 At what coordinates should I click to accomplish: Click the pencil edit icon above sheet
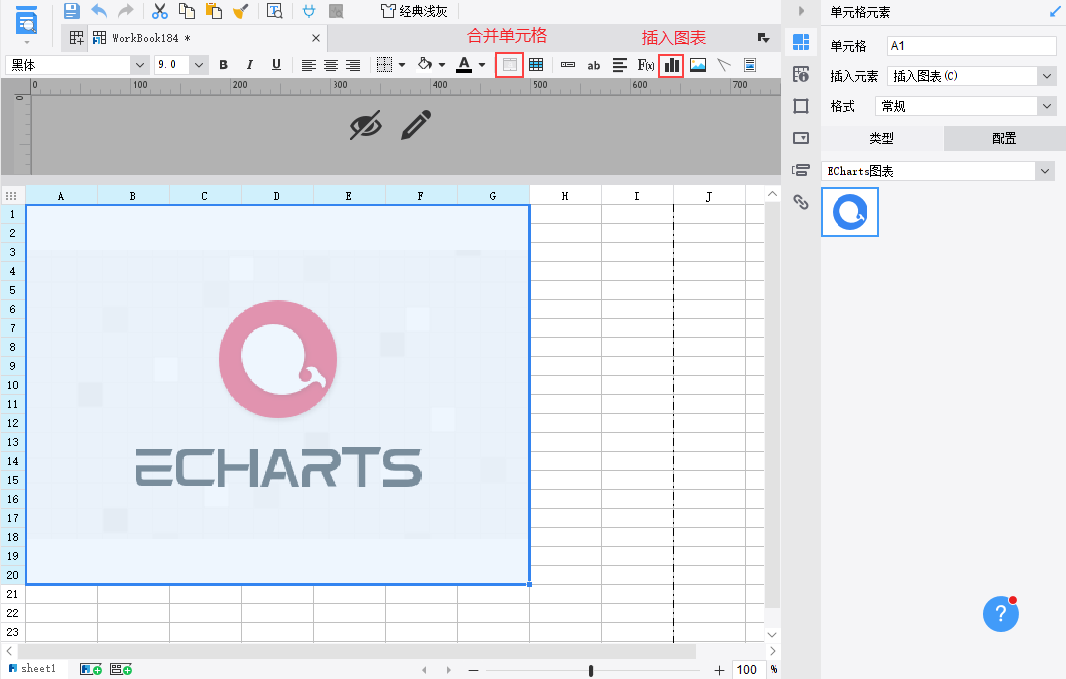(x=416, y=125)
